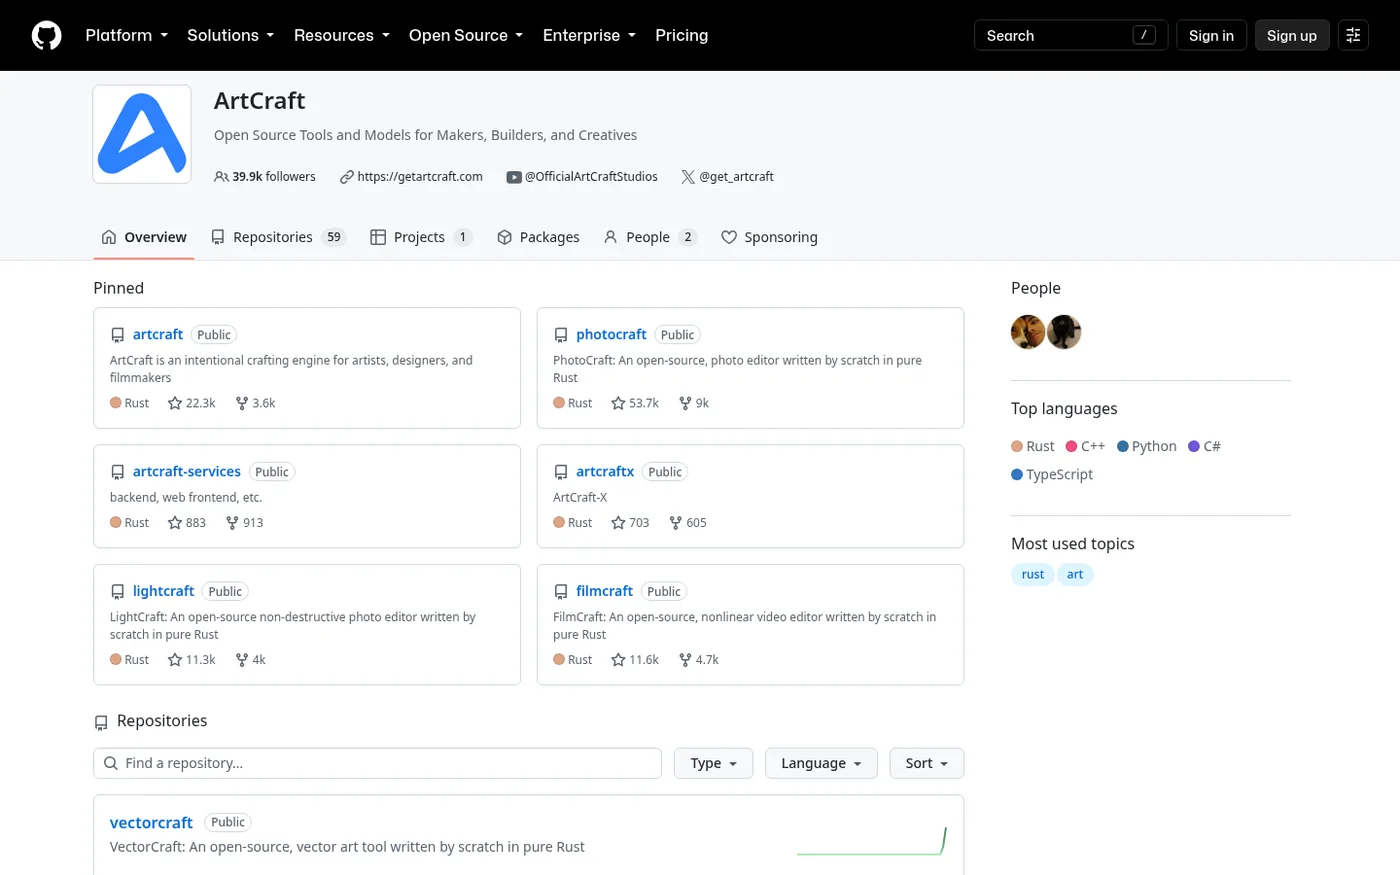Click the X icon beside @get_artcraft

coord(688,177)
